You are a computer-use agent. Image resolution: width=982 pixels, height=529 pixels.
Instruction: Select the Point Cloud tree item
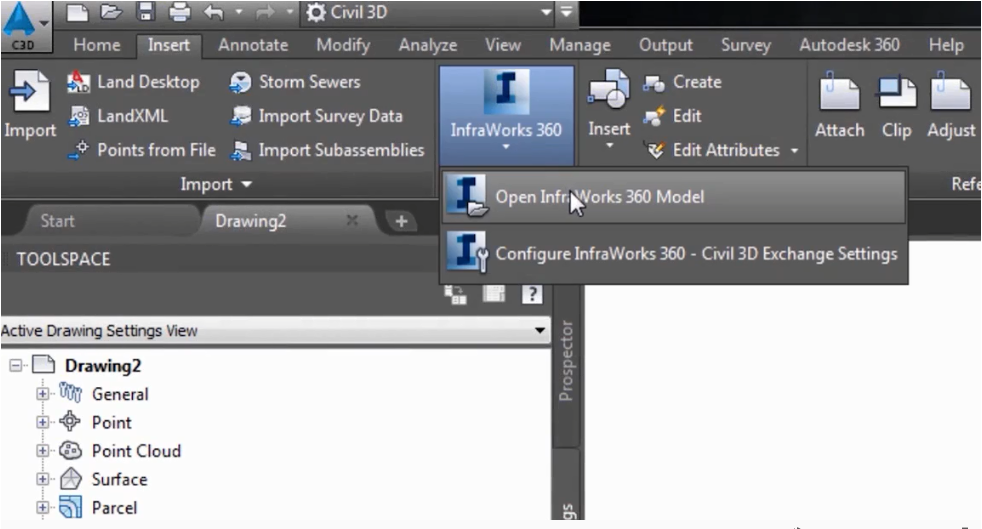137,451
